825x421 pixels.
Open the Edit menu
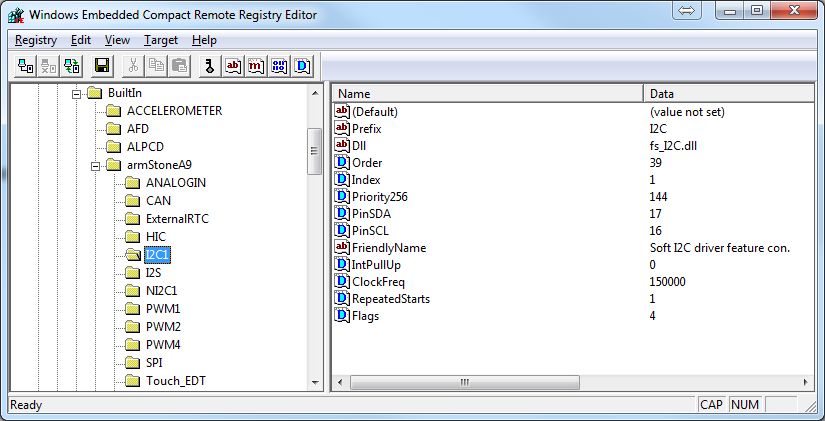click(81, 41)
